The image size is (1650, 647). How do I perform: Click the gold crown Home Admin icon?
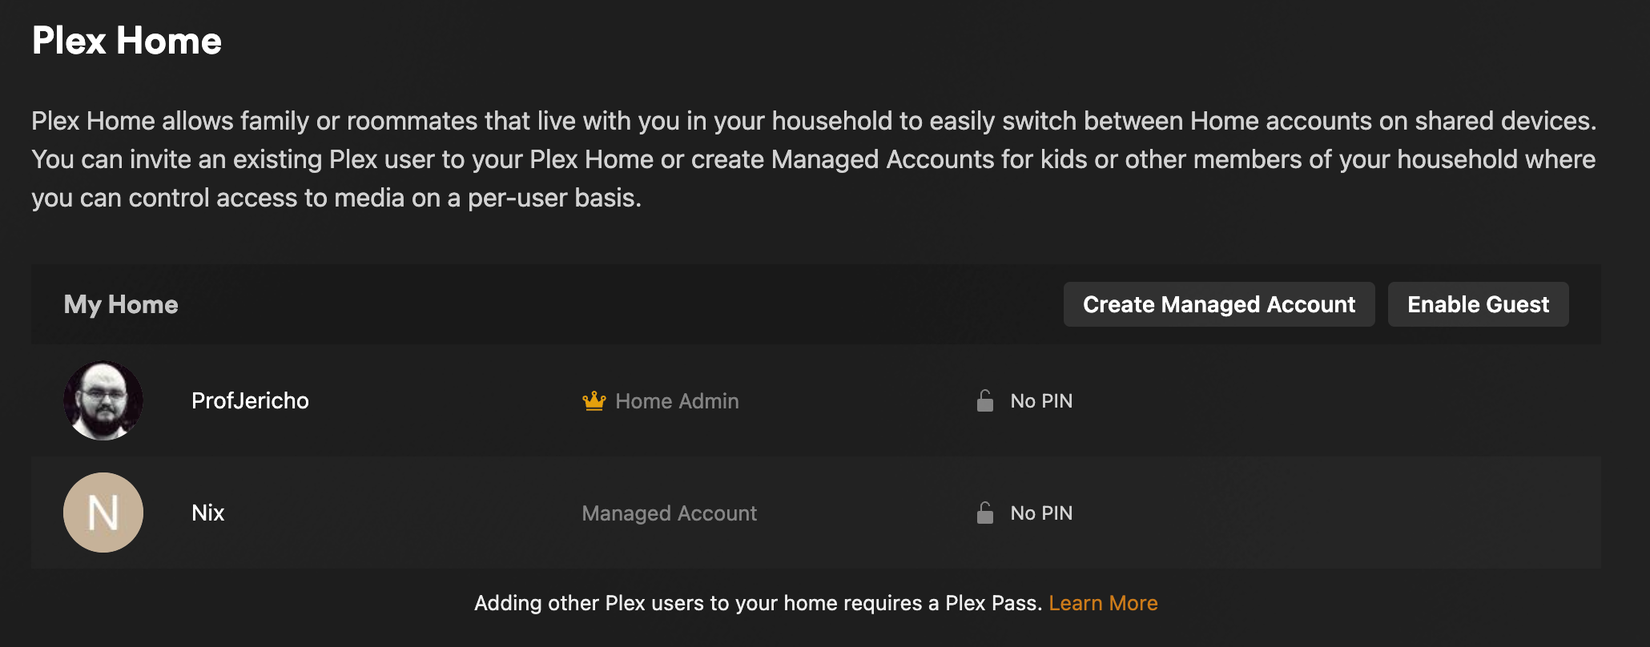click(594, 401)
